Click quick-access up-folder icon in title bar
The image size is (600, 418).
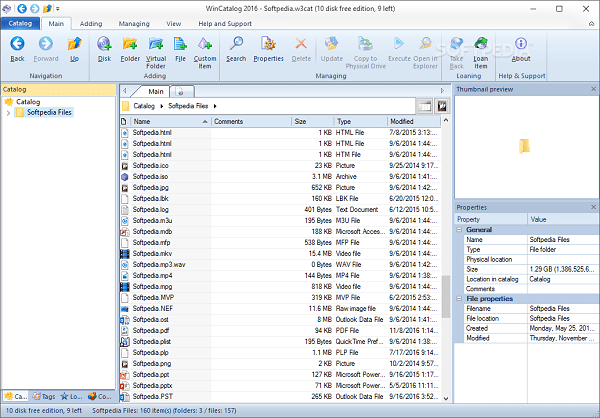tap(47, 8)
